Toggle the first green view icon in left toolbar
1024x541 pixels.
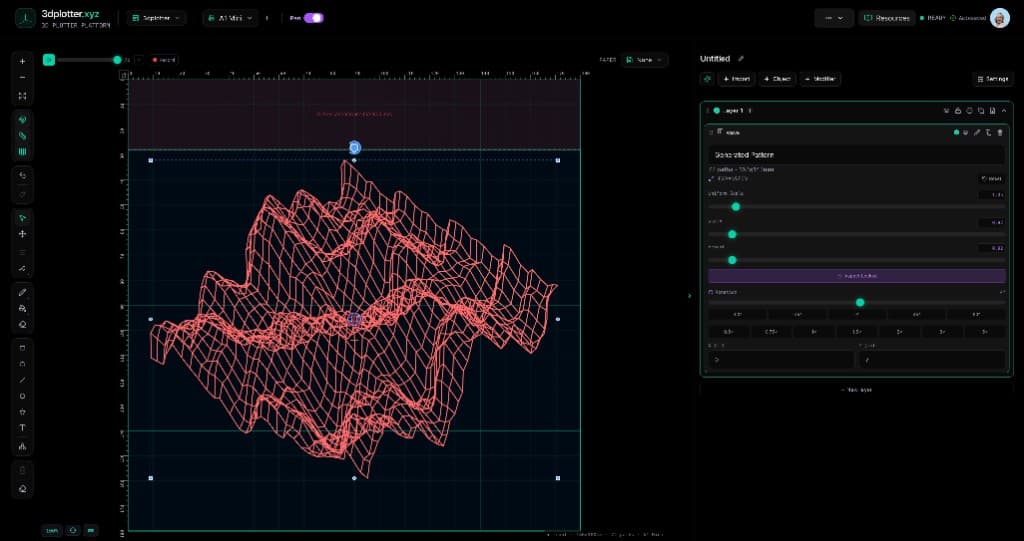pos(23,120)
